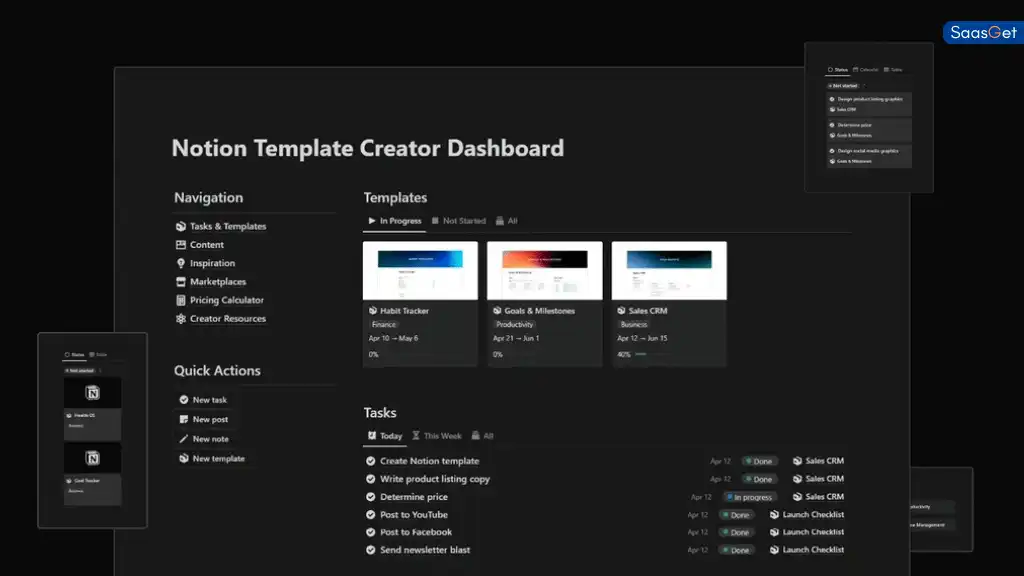
Task: Click Done status on Write product listing copy
Action: pyautogui.click(x=759, y=479)
